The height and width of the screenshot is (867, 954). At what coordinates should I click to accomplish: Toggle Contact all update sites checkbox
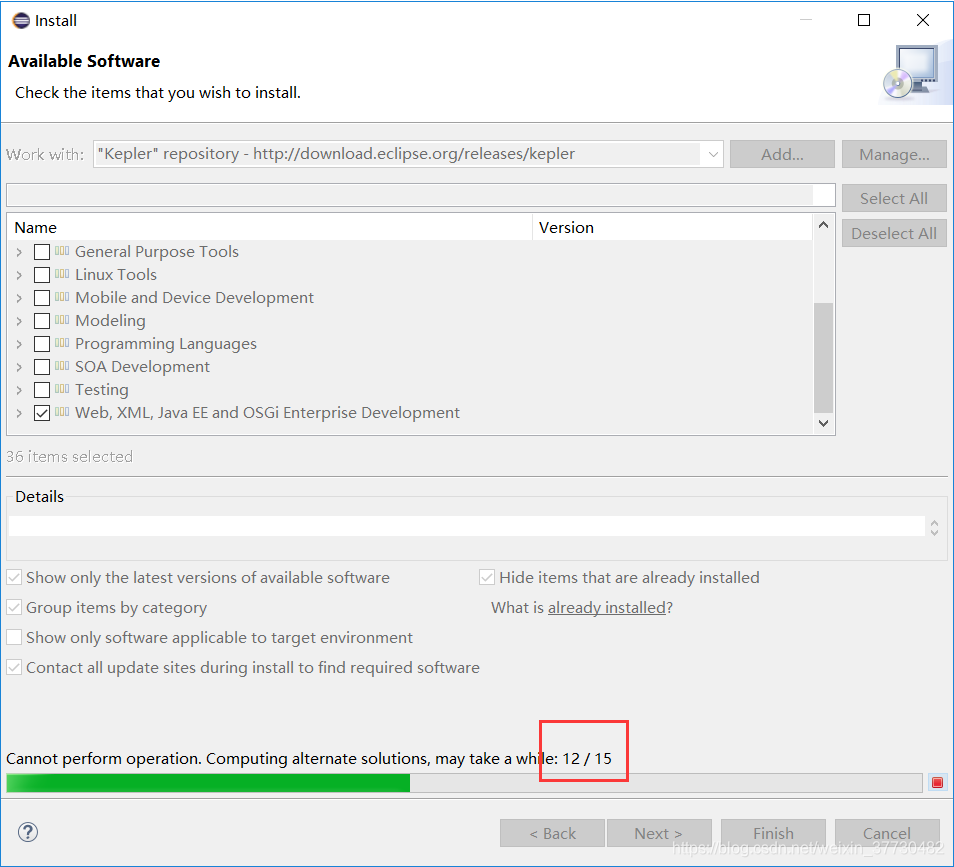pos(14,667)
